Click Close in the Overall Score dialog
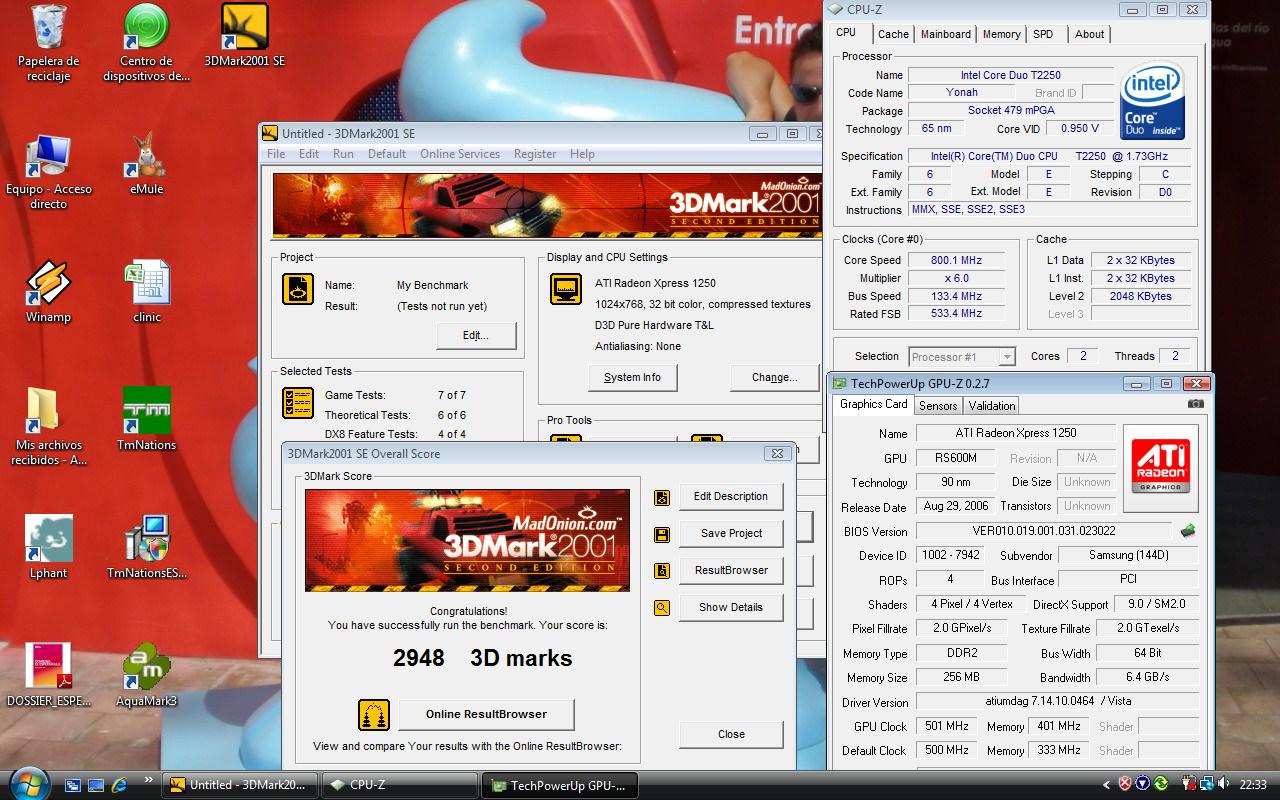The width and height of the screenshot is (1280, 800). point(731,735)
